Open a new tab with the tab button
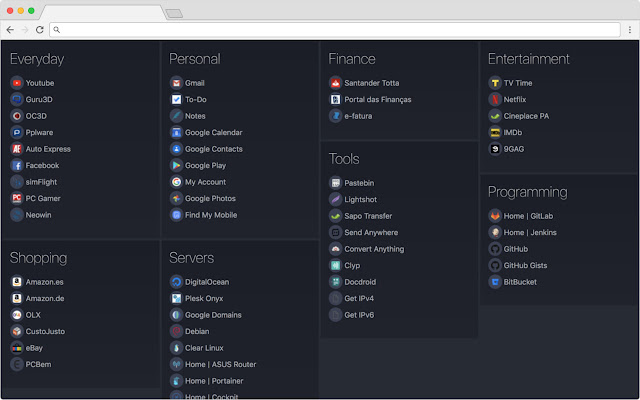The height and width of the screenshot is (400, 640). [174, 13]
